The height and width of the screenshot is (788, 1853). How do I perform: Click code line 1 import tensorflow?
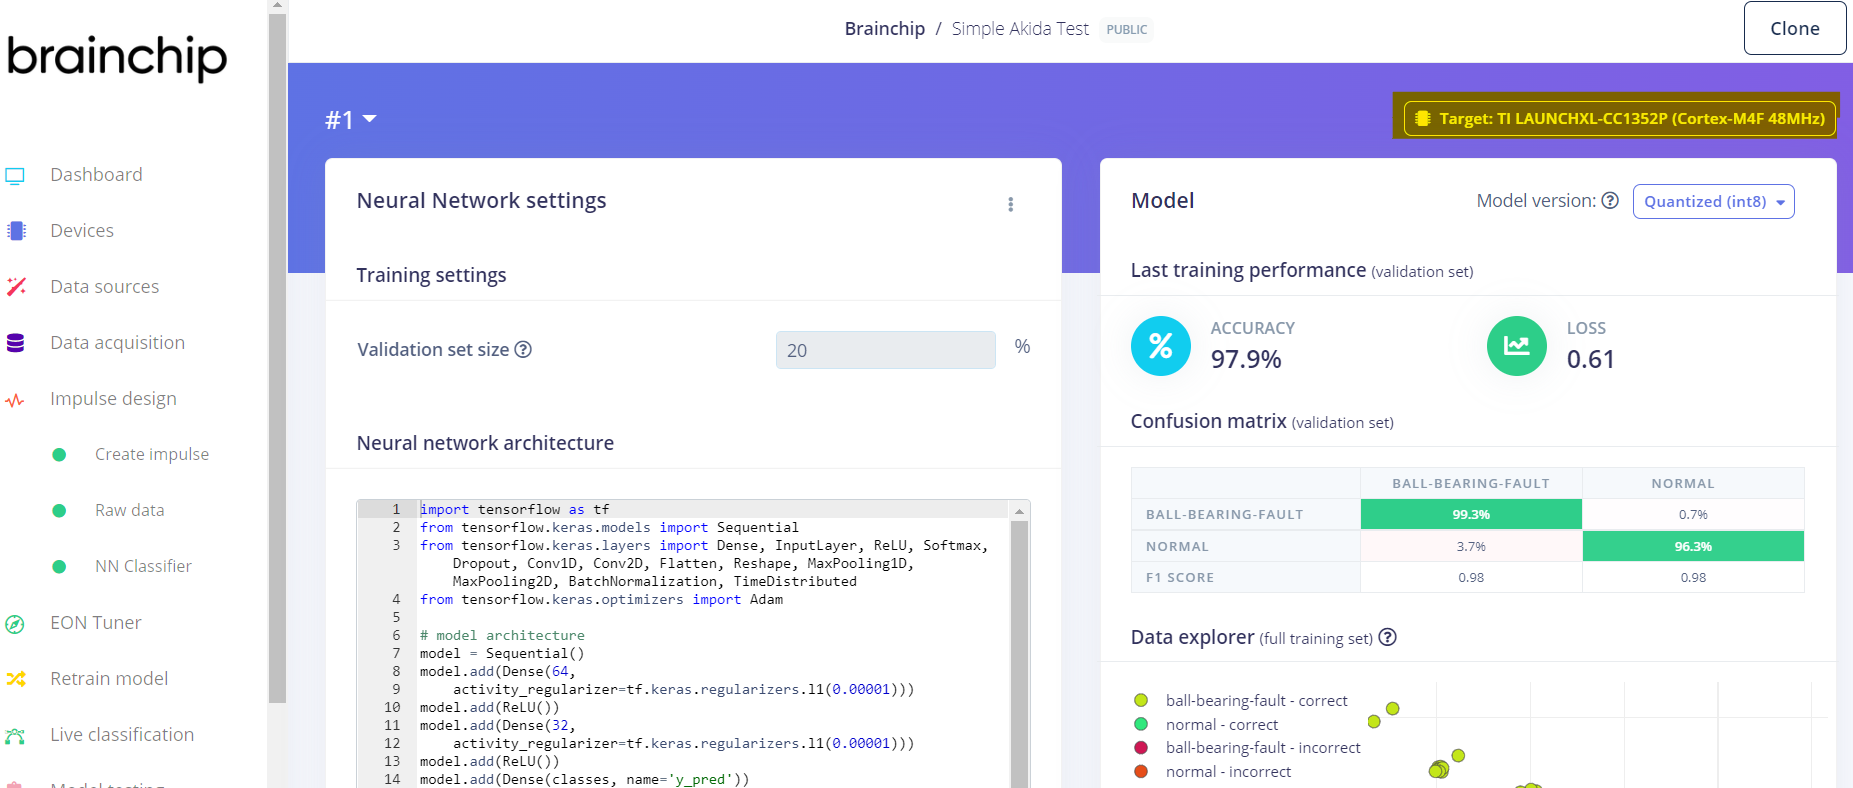(x=515, y=509)
